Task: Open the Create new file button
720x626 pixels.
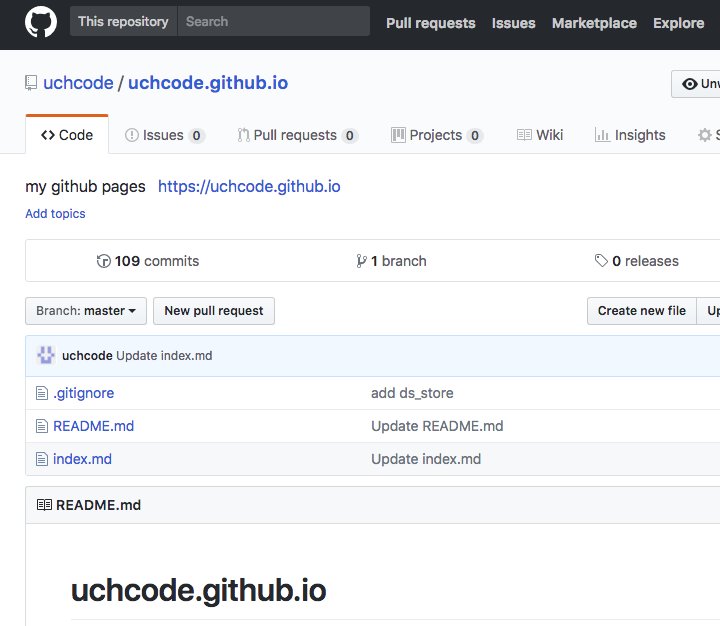Action: click(x=641, y=311)
